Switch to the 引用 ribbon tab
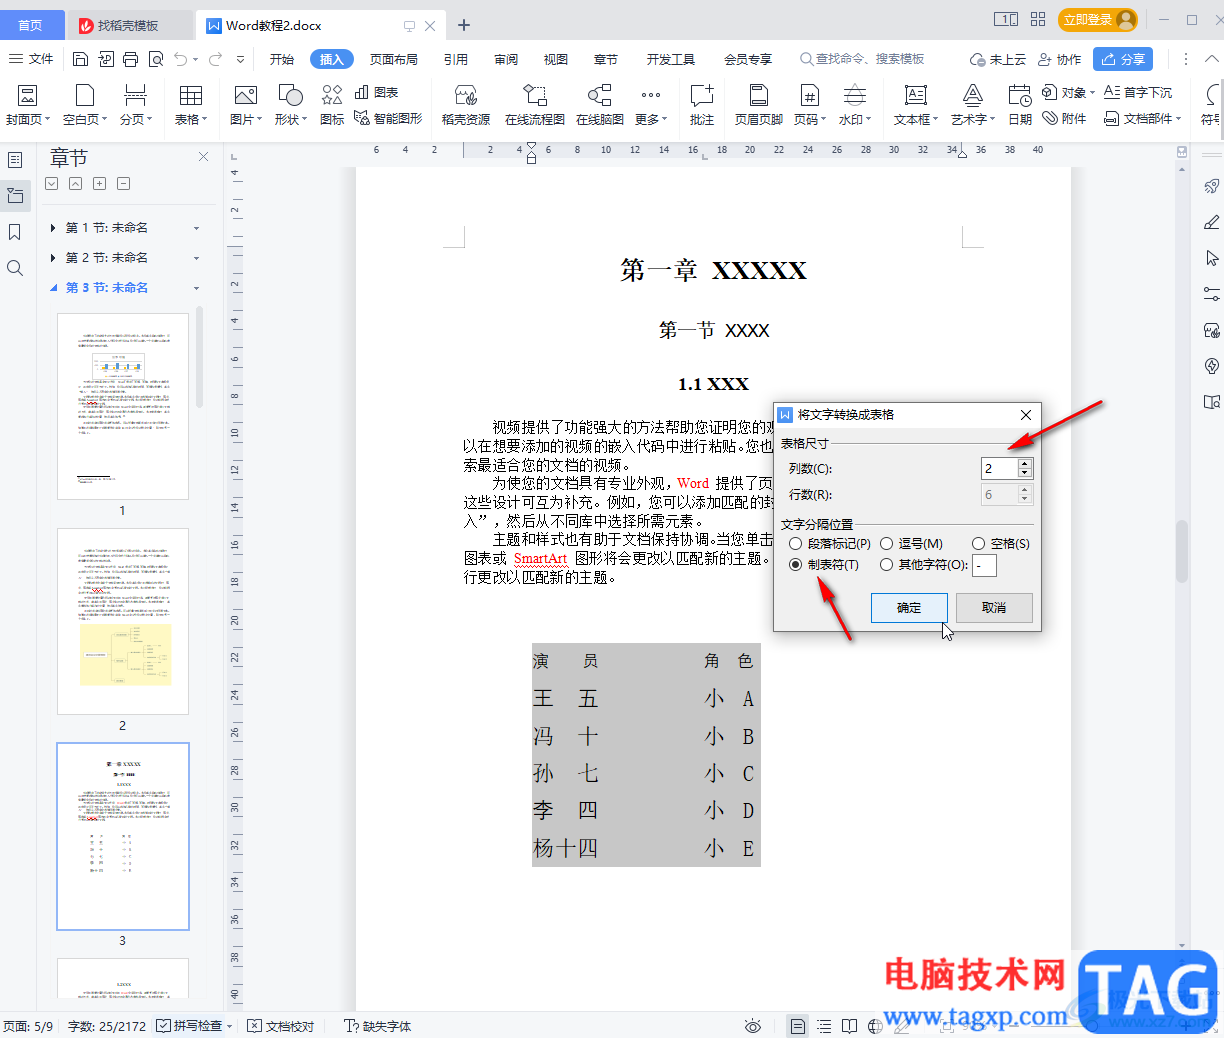1224x1038 pixels. point(456,59)
